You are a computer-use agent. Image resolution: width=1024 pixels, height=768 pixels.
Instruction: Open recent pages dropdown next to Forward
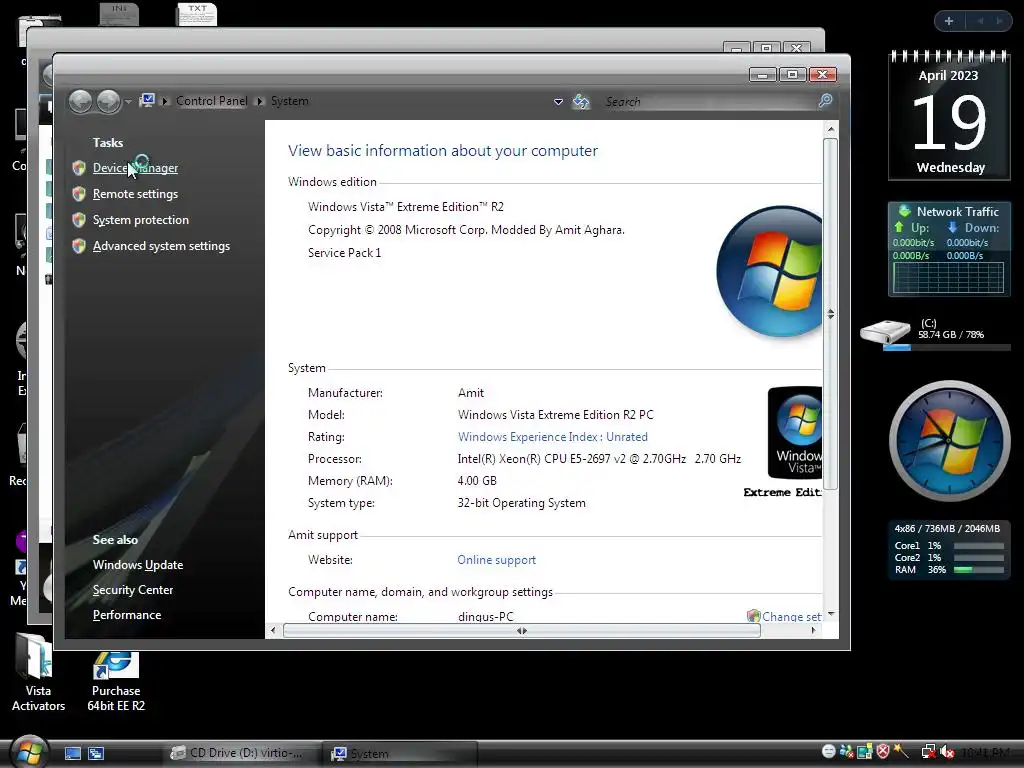[128, 101]
